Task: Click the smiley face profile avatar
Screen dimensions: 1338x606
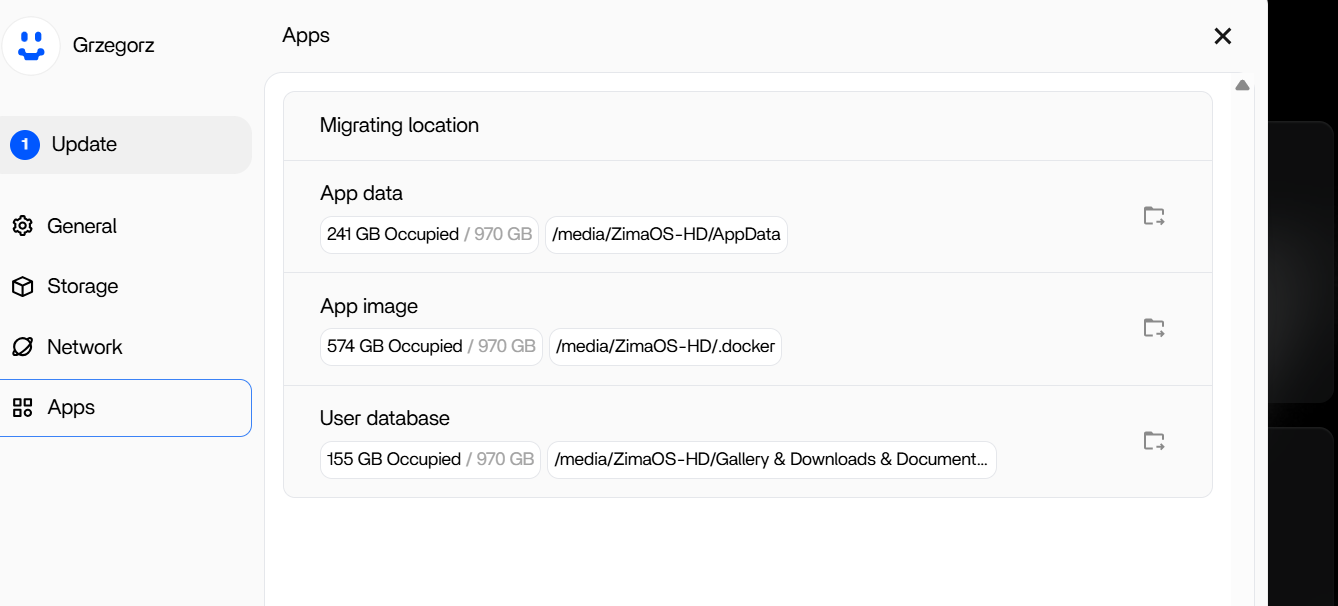Action: (31, 45)
